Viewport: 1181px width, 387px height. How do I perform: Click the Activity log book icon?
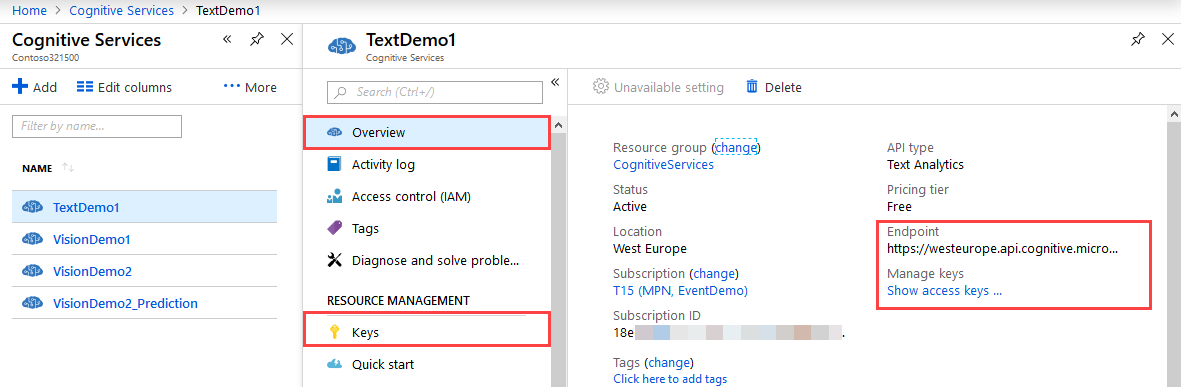click(334, 164)
